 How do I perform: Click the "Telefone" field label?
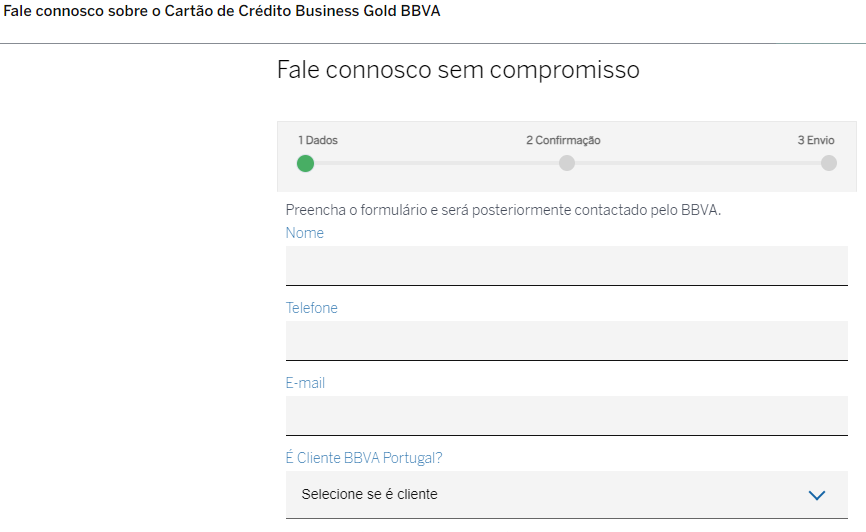pyautogui.click(x=312, y=308)
